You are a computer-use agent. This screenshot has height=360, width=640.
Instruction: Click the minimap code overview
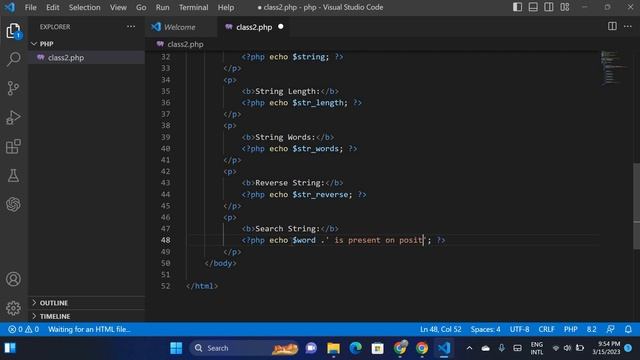point(614,68)
